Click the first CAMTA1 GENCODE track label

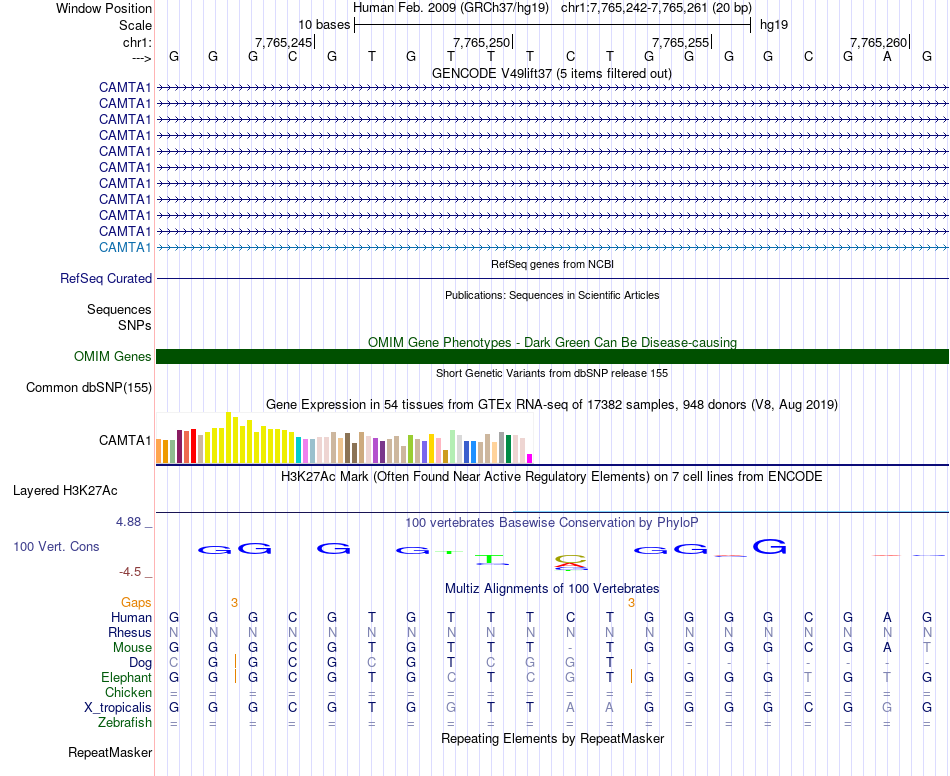125,87
